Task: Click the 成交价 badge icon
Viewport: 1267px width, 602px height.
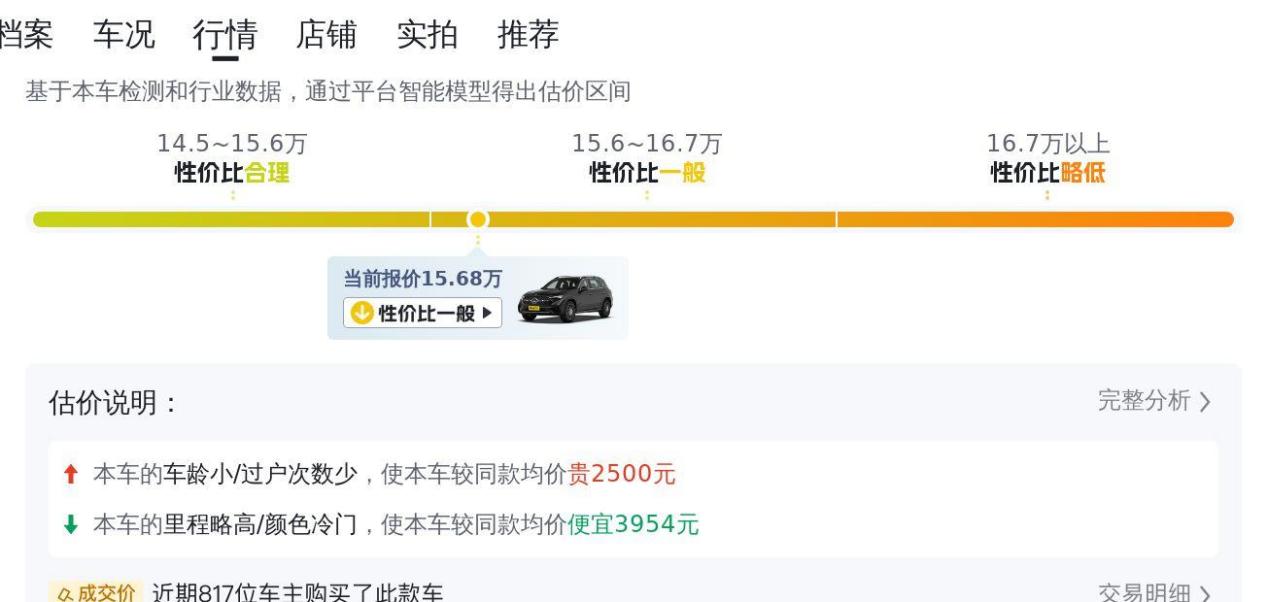Action: 96,593
